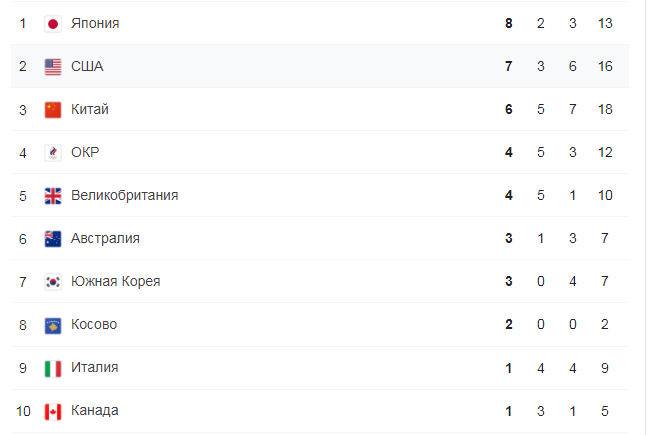Viewport: 649px width, 435px height.
Task: Open the Япония country link
Action: point(95,24)
